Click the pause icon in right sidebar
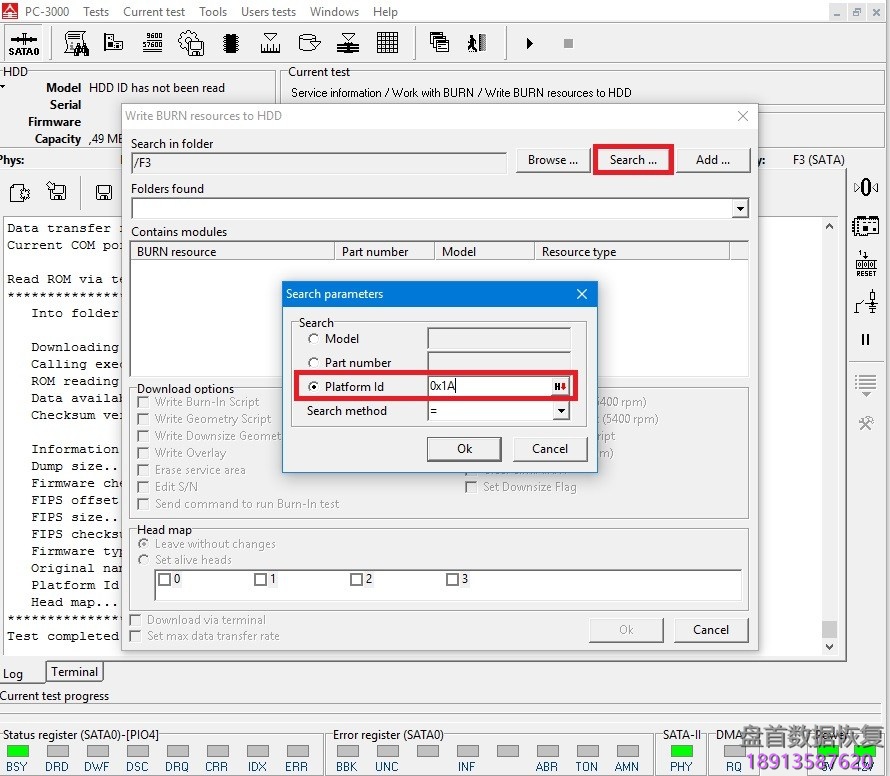890x776 pixels. 865,340
